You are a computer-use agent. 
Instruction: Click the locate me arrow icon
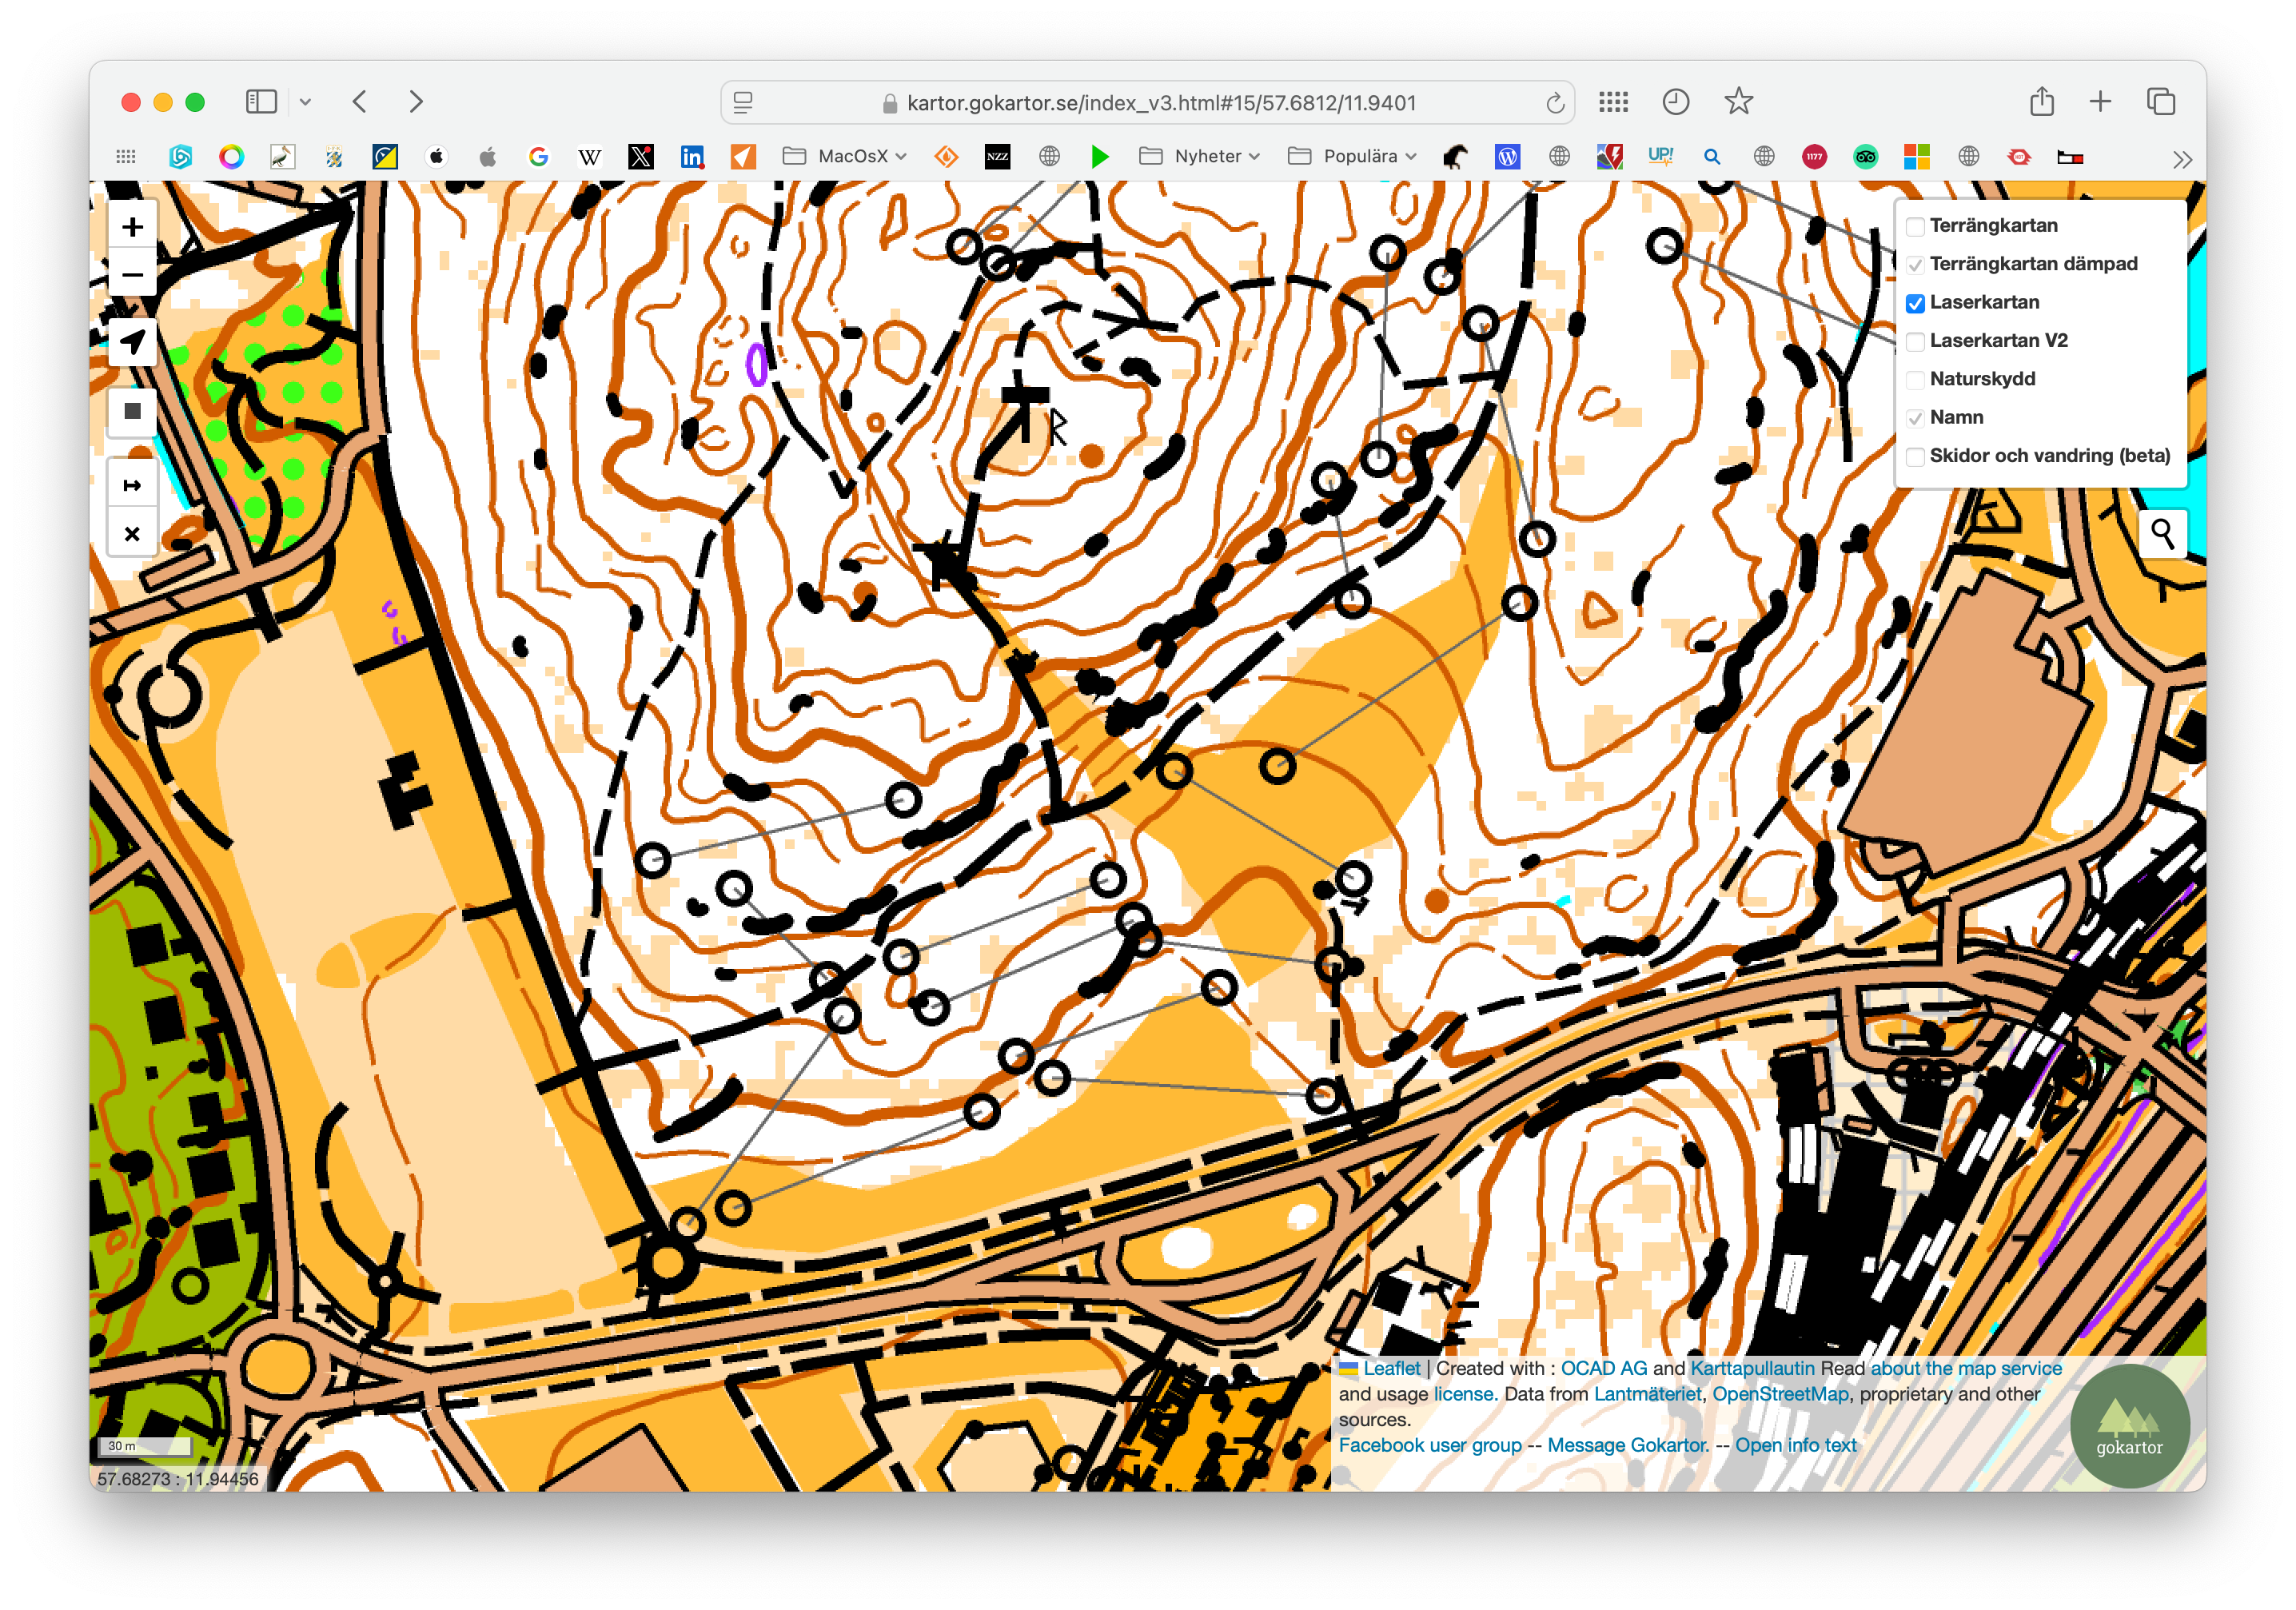[132, 342]
